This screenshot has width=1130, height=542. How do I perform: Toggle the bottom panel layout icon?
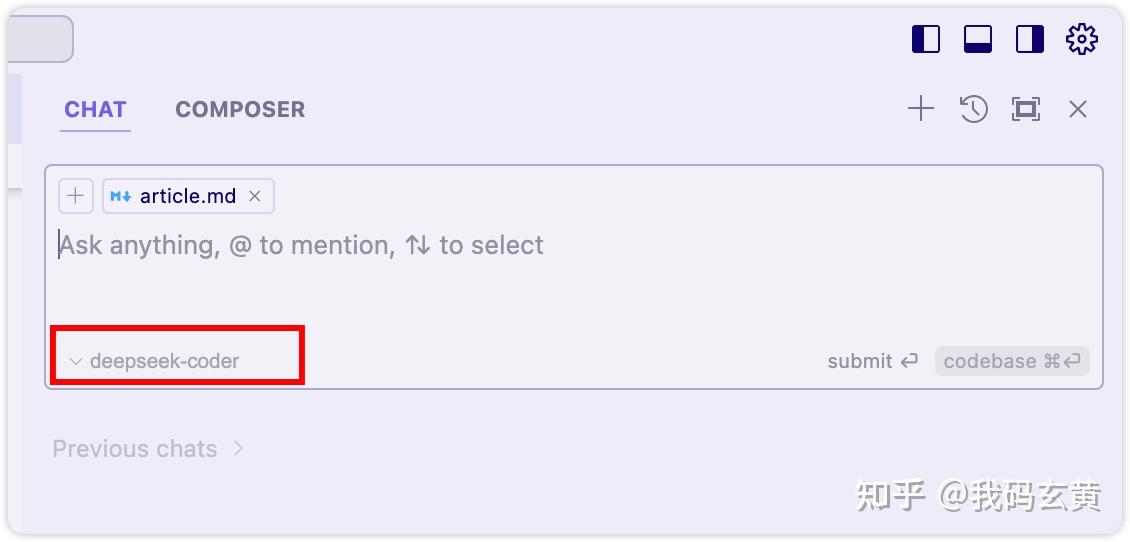point(977,39)
